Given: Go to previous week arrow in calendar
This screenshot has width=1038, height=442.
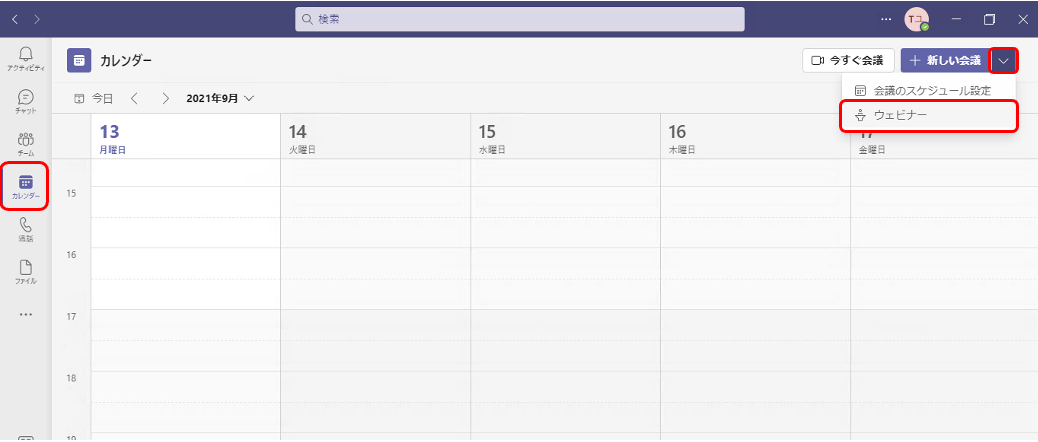Looking at the screenshot, I should 134,99.
